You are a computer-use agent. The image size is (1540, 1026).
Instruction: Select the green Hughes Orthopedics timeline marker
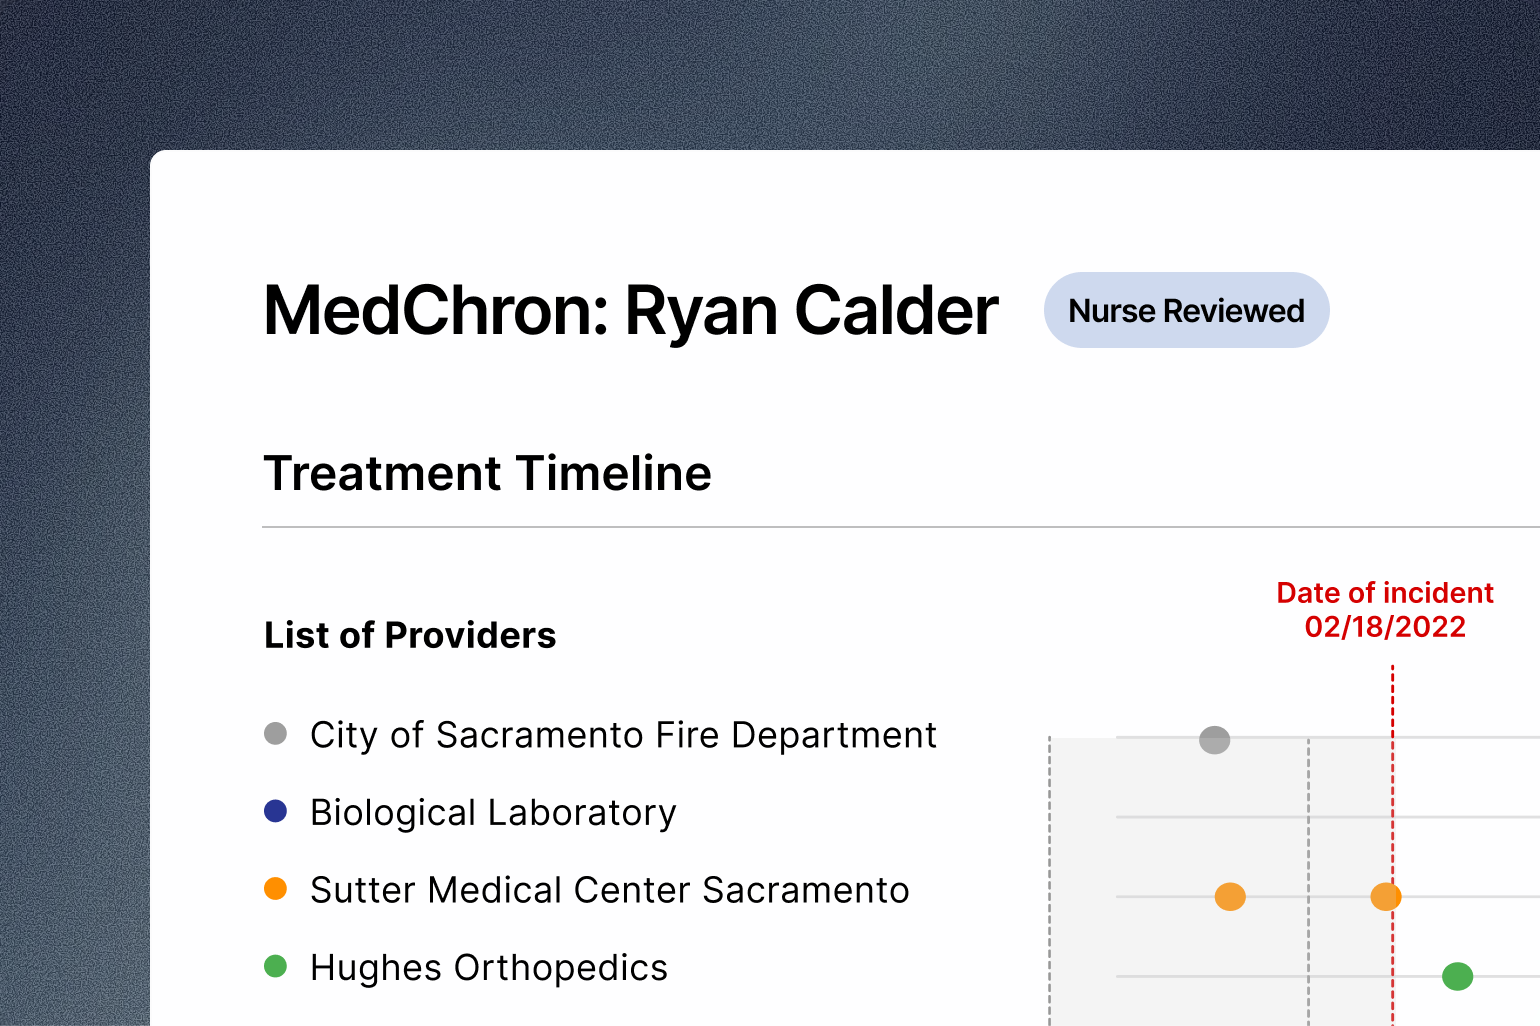point(1457,976)
